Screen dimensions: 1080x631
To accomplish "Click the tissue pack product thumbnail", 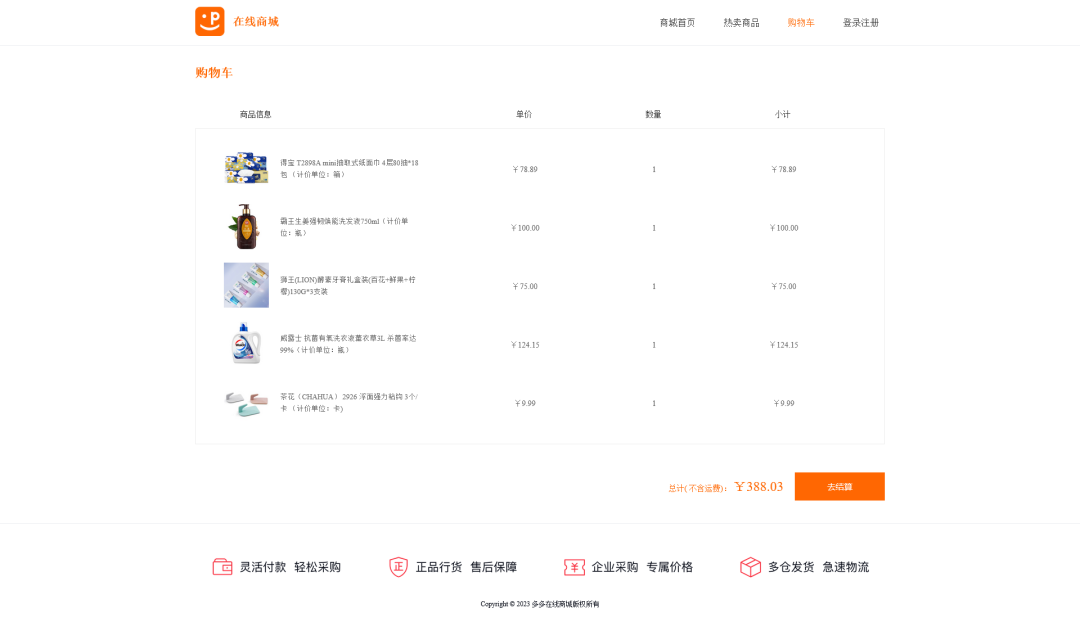I will click(x=246, y=169).
